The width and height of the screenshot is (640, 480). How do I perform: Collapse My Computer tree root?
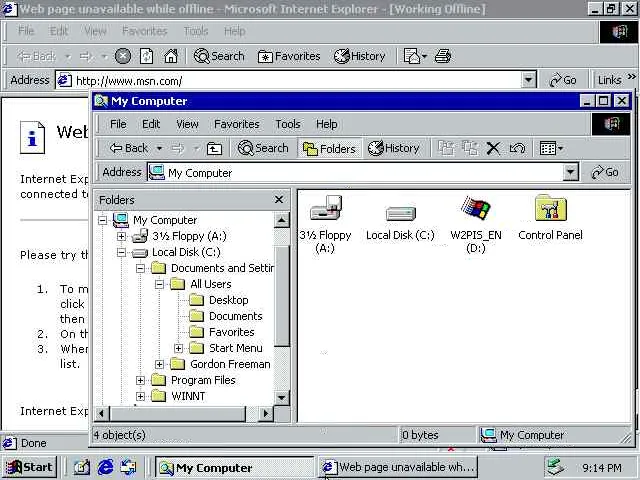coord(102,220)
